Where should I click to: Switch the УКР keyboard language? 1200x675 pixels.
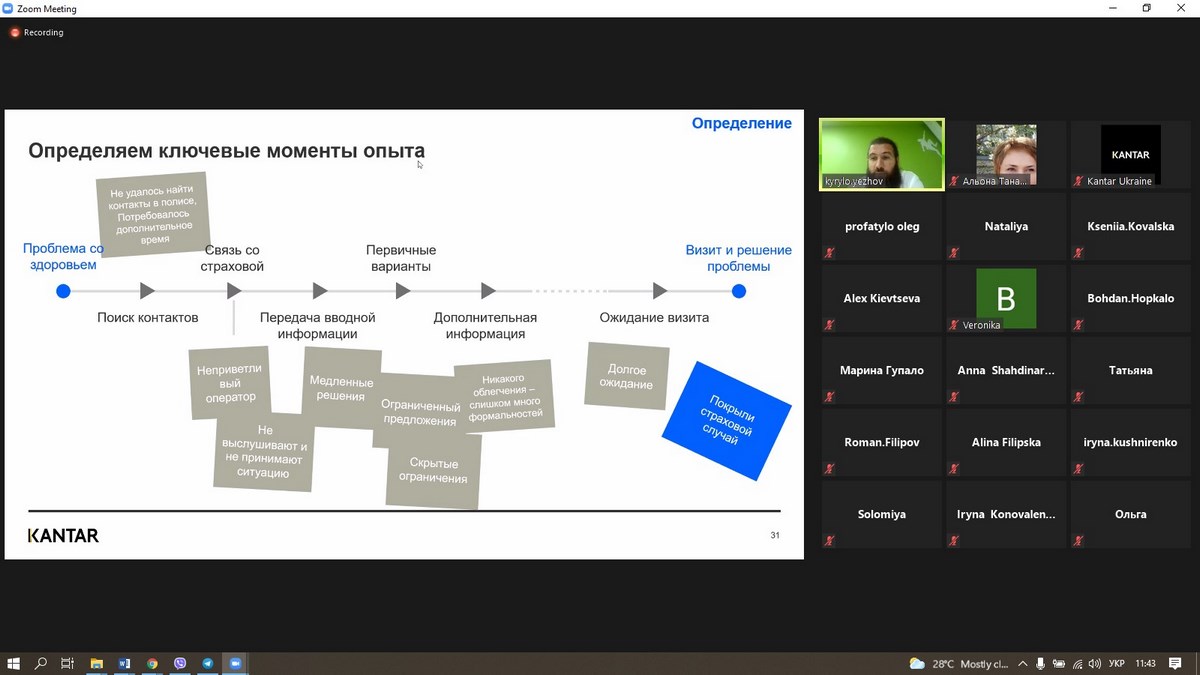(1117, 664)
